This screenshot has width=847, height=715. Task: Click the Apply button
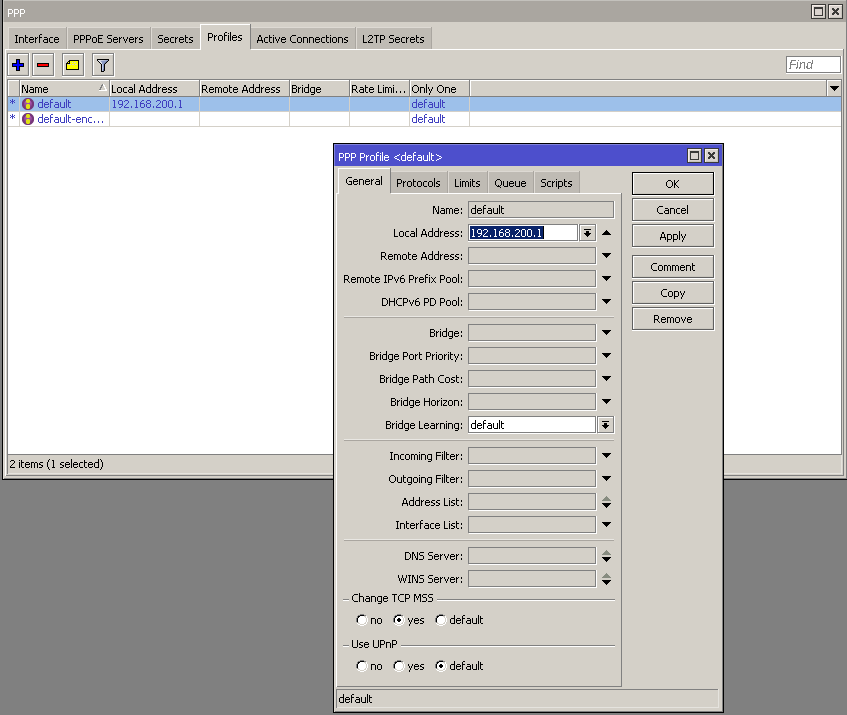672,236
